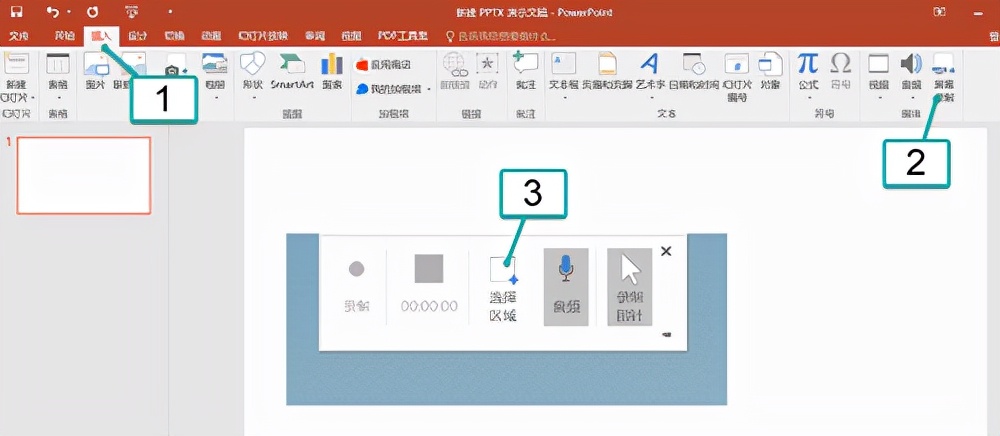
Task: Click the Save icon in quick access toolbar
Action: pyautogui.click(x=17, y=11)
